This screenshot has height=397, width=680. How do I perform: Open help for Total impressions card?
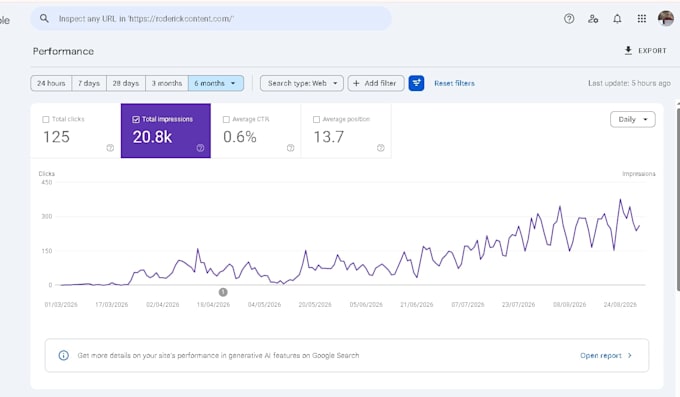tap(200, 148)
